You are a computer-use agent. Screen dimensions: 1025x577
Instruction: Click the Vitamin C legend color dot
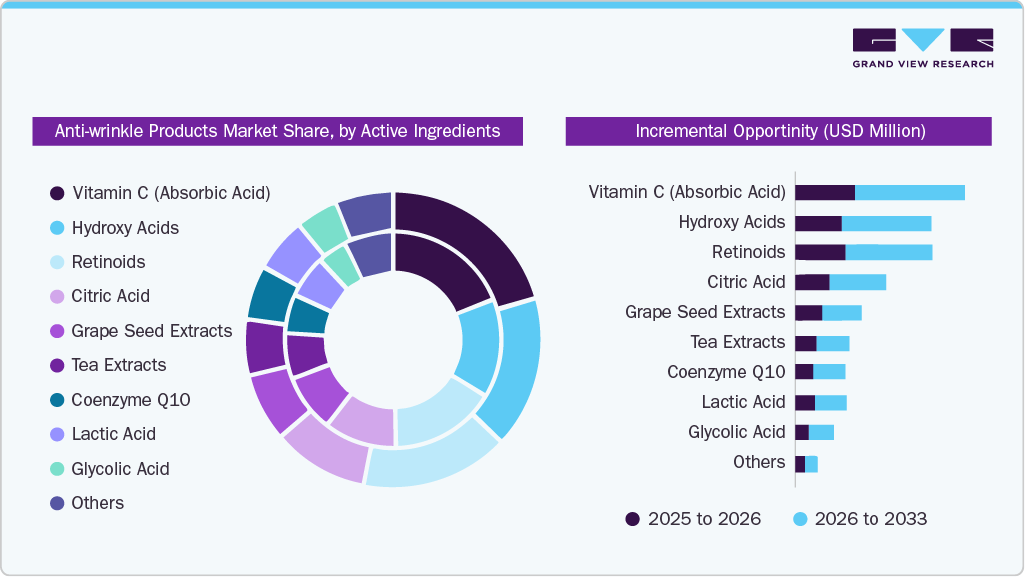57,193
